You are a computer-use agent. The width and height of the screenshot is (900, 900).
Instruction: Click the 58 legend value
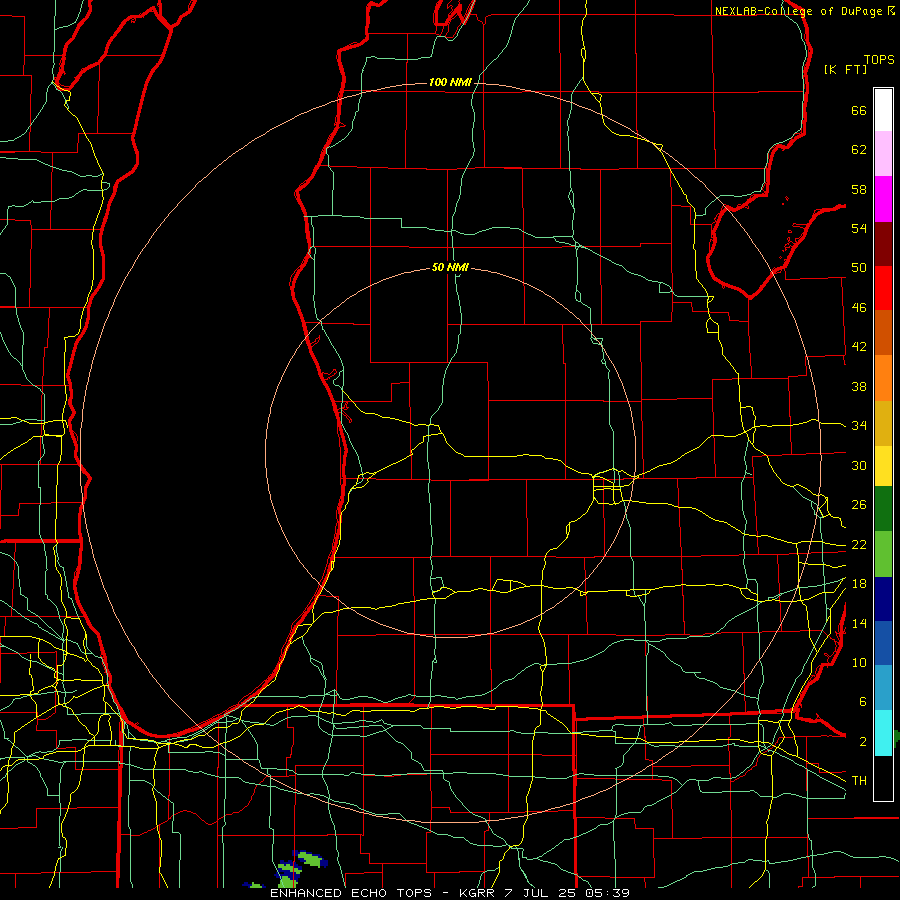click(x=859, y=189)
